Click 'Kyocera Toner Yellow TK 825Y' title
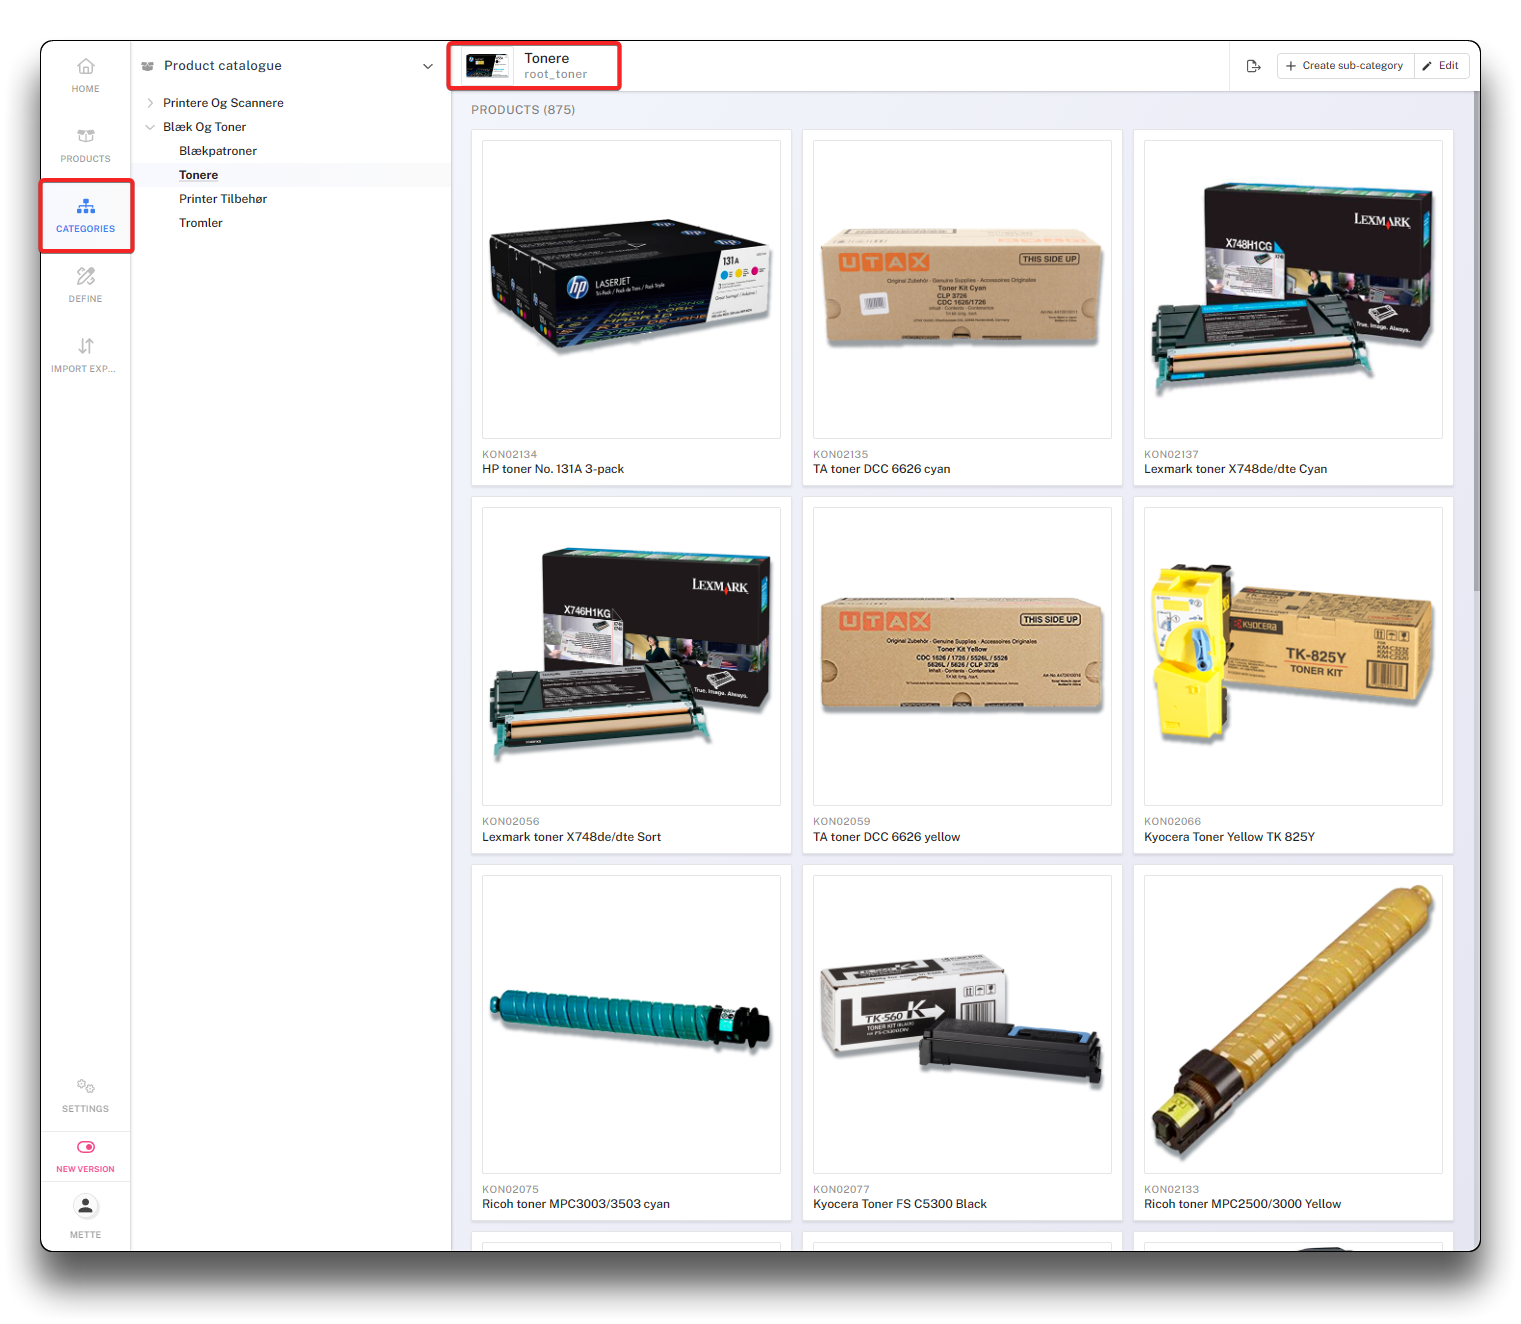The width and height of the screenshot is (1521, 1324). click(1230, 837)
